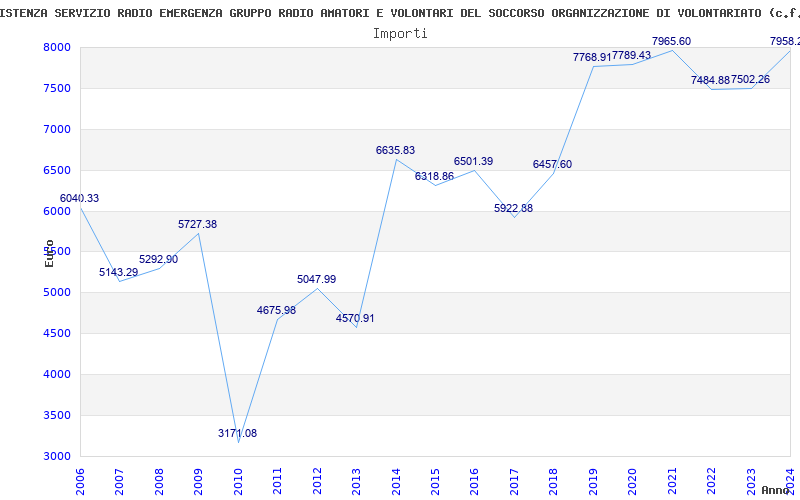Viewport: 800px width, 500px height.
Task: Click the x-axis year 2013
Action: tap(357, 482)
